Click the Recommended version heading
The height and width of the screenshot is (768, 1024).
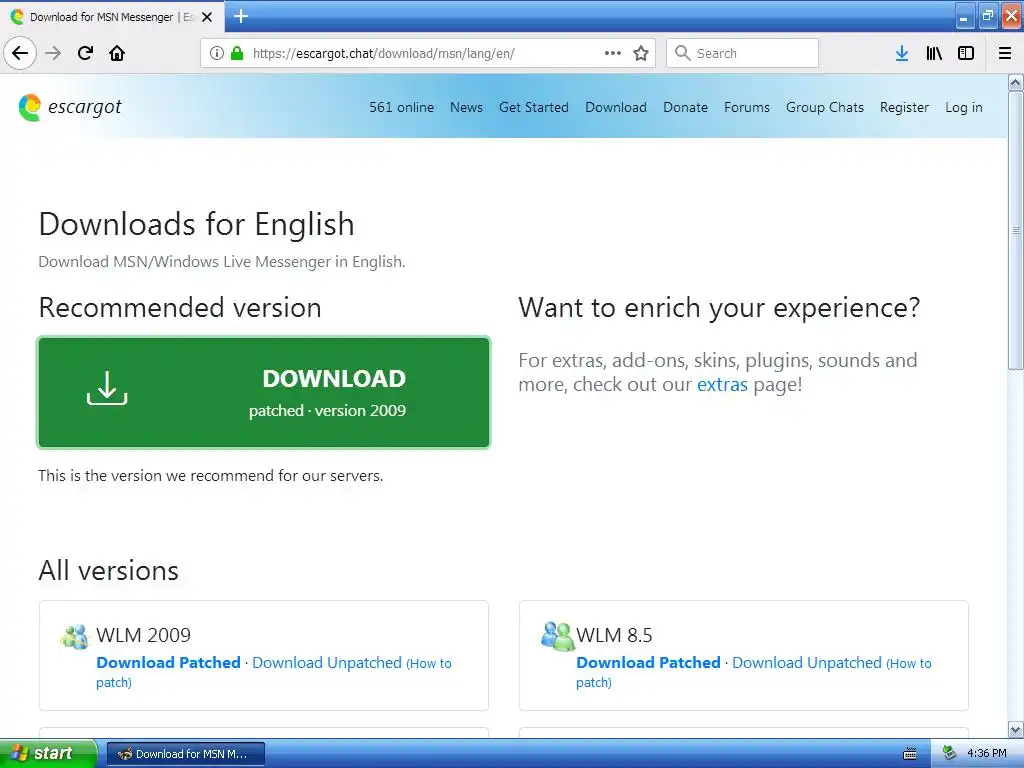coord(180,308)
